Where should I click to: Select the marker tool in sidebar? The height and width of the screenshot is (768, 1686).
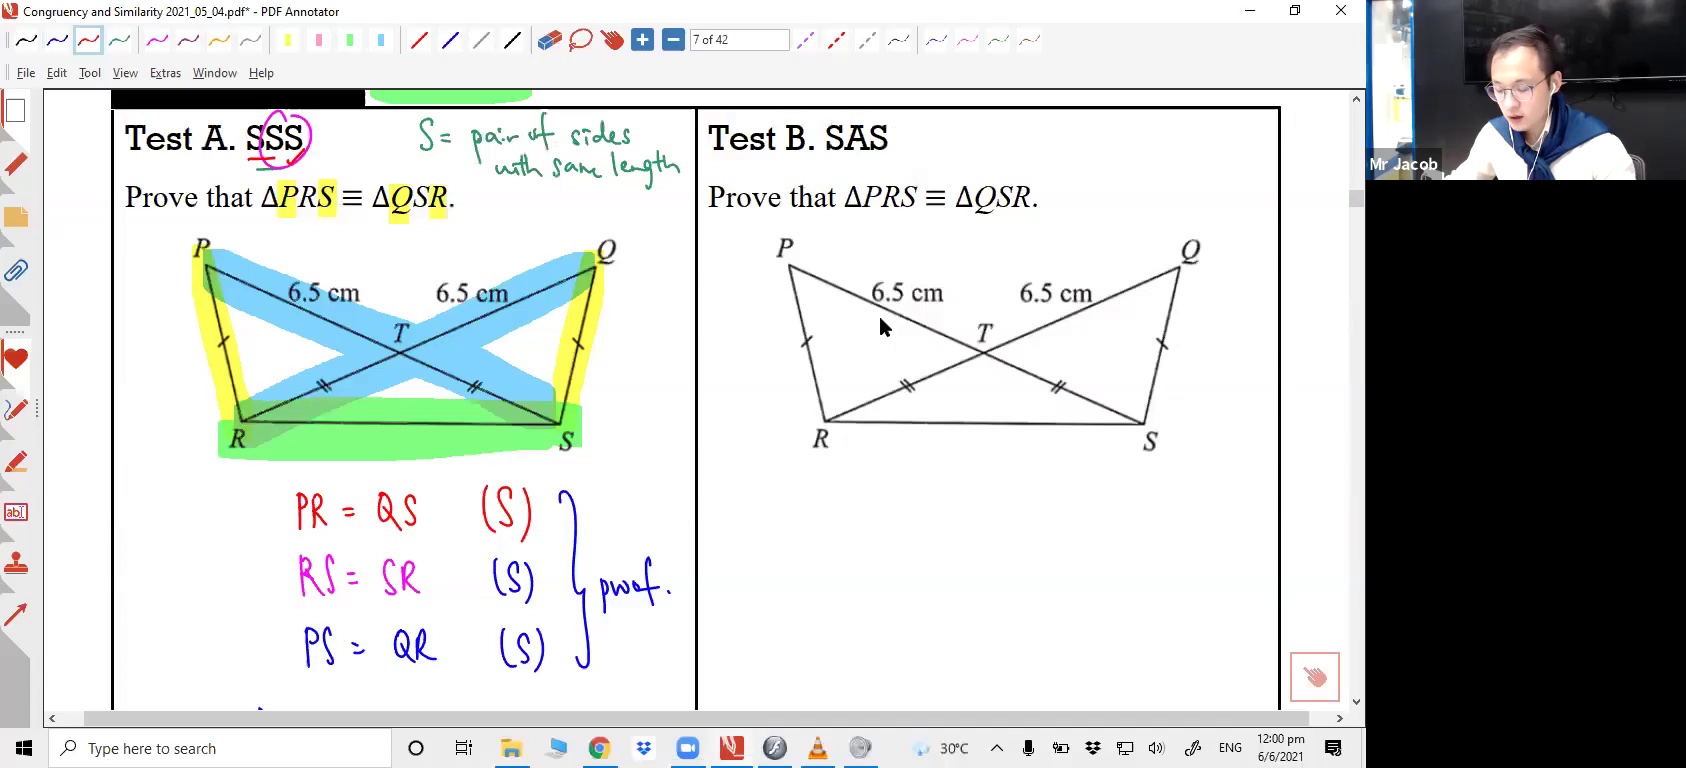(x=15, y=462)
